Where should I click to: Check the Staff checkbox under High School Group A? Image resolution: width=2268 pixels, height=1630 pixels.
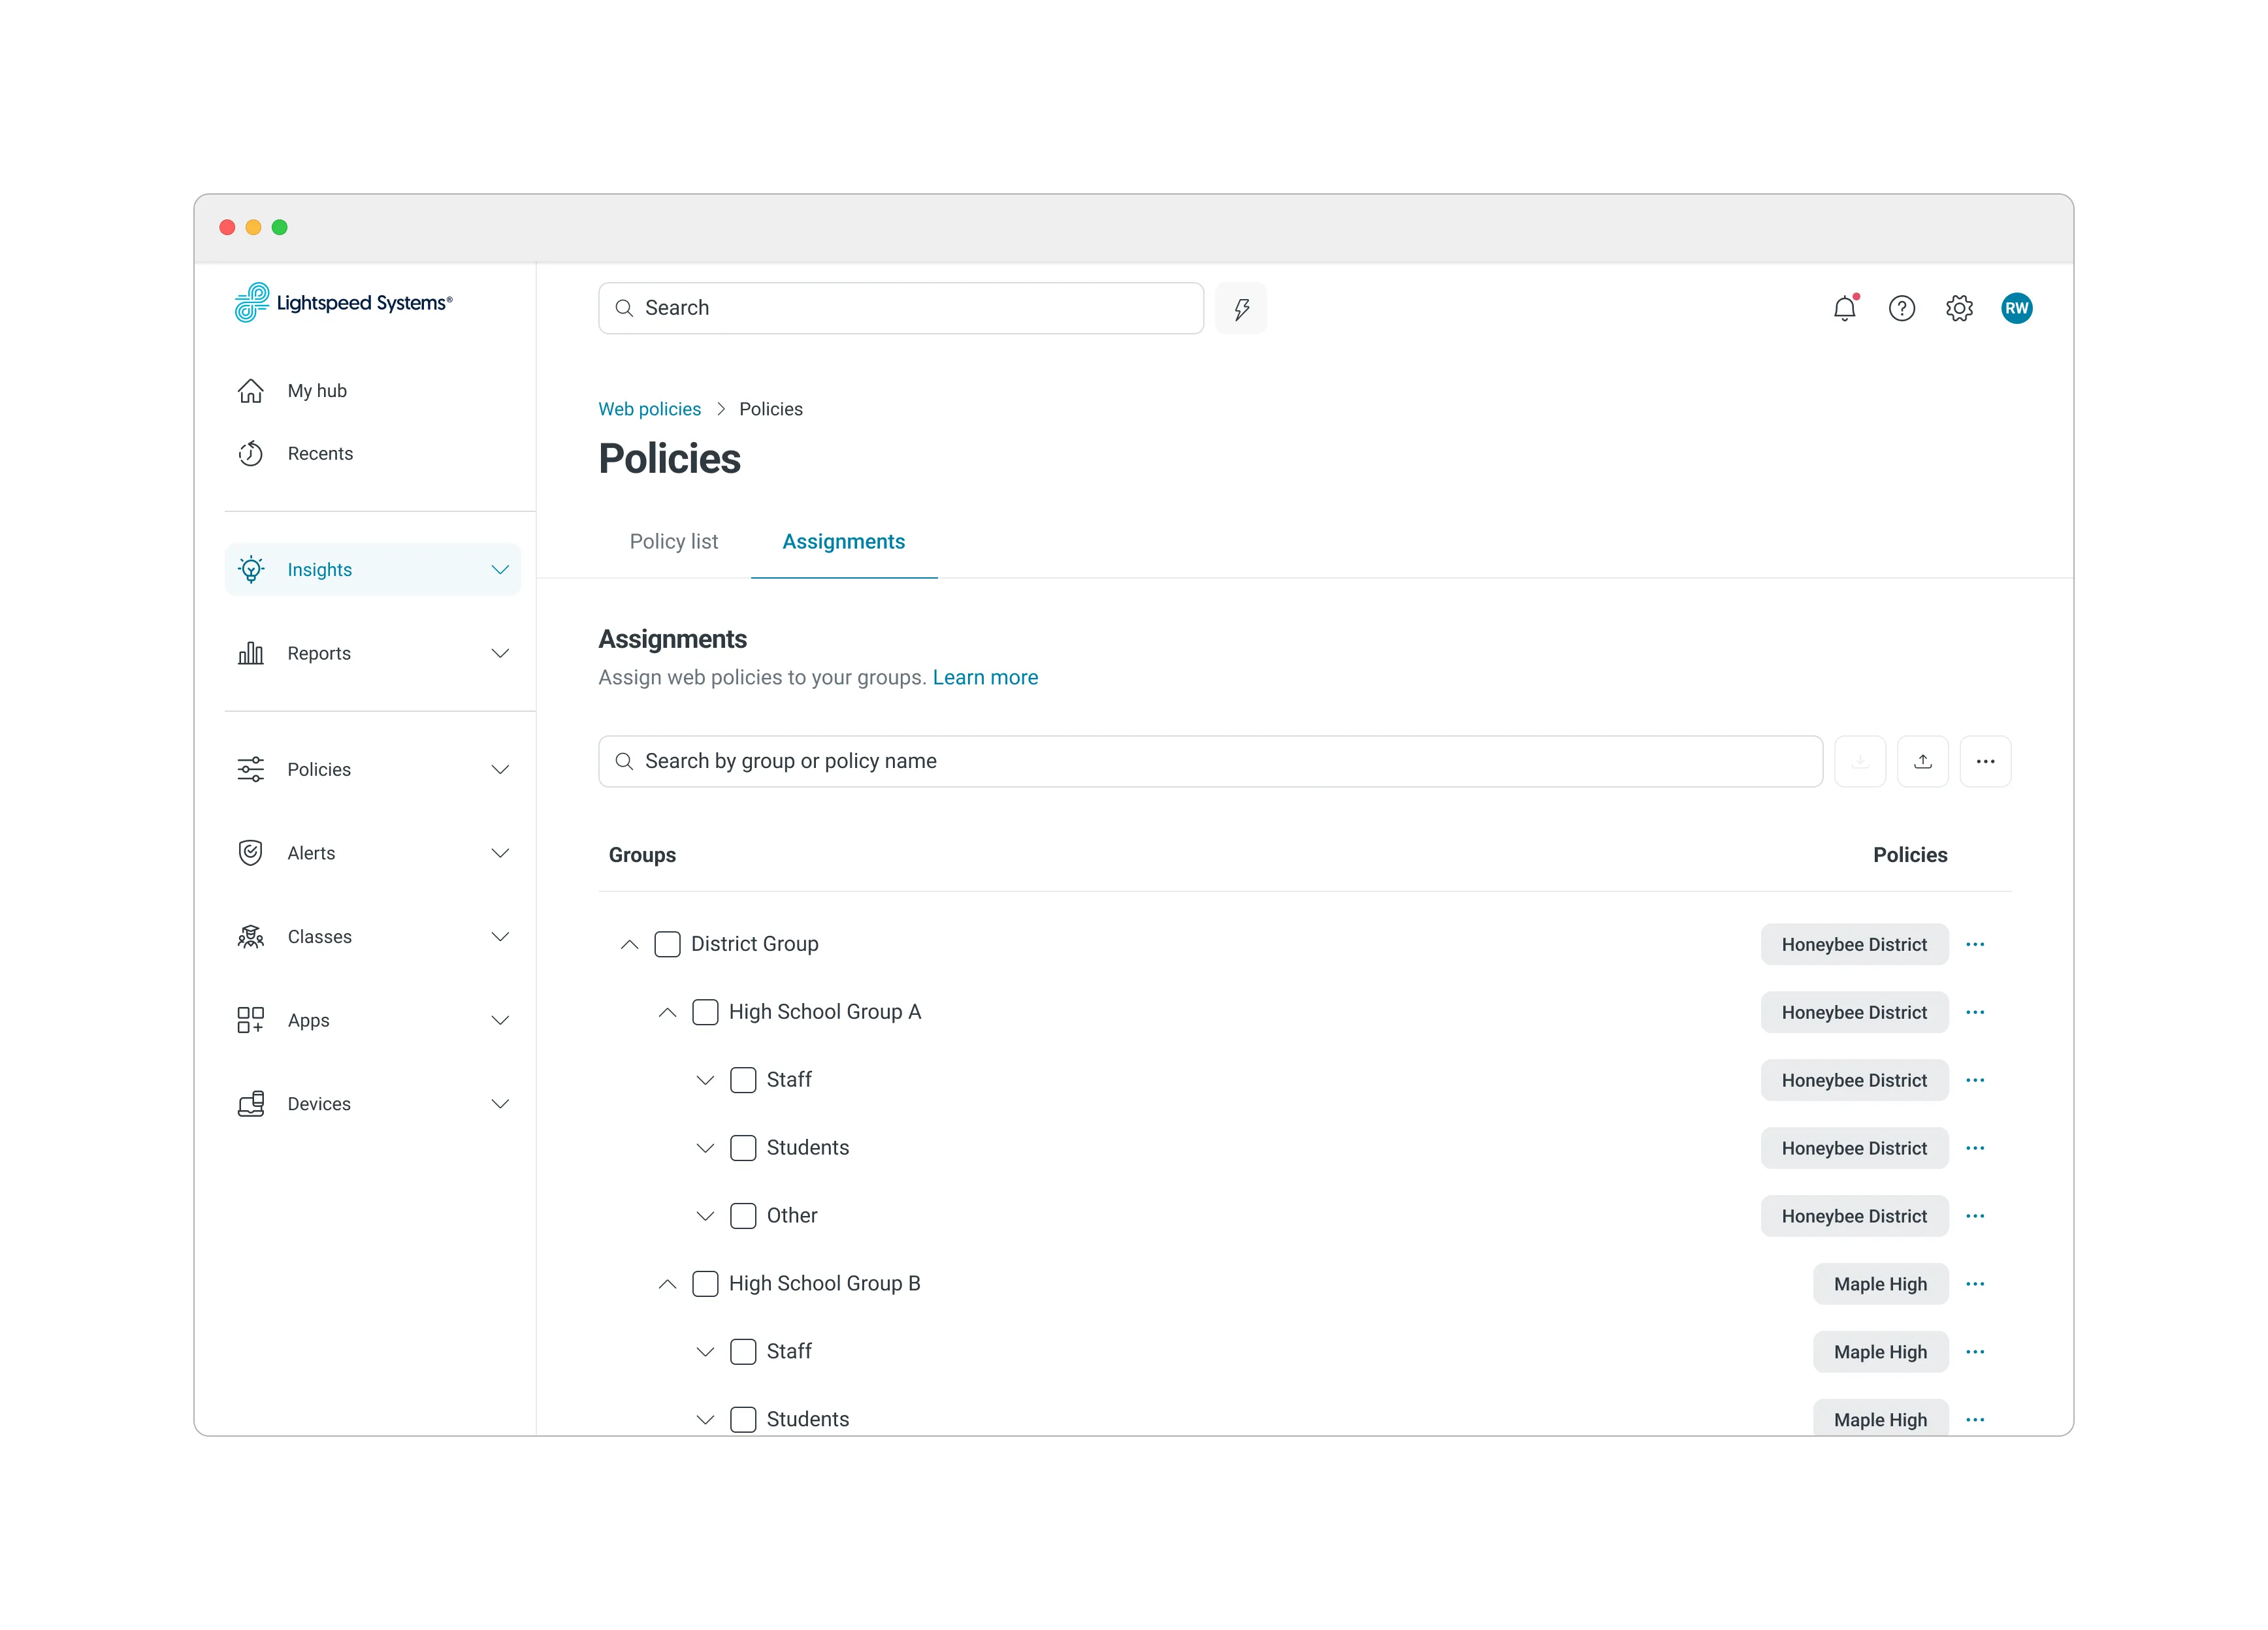tap(743, 1080)
